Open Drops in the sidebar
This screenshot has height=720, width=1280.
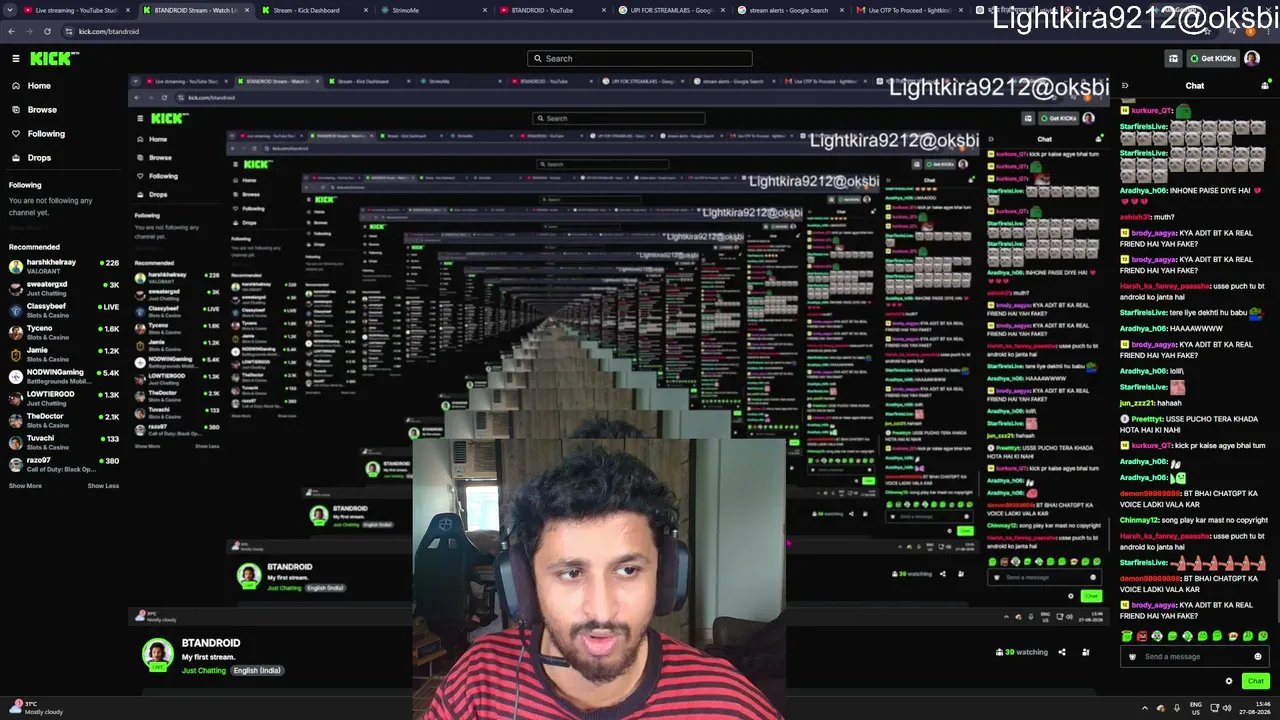[x=39, y=158]
